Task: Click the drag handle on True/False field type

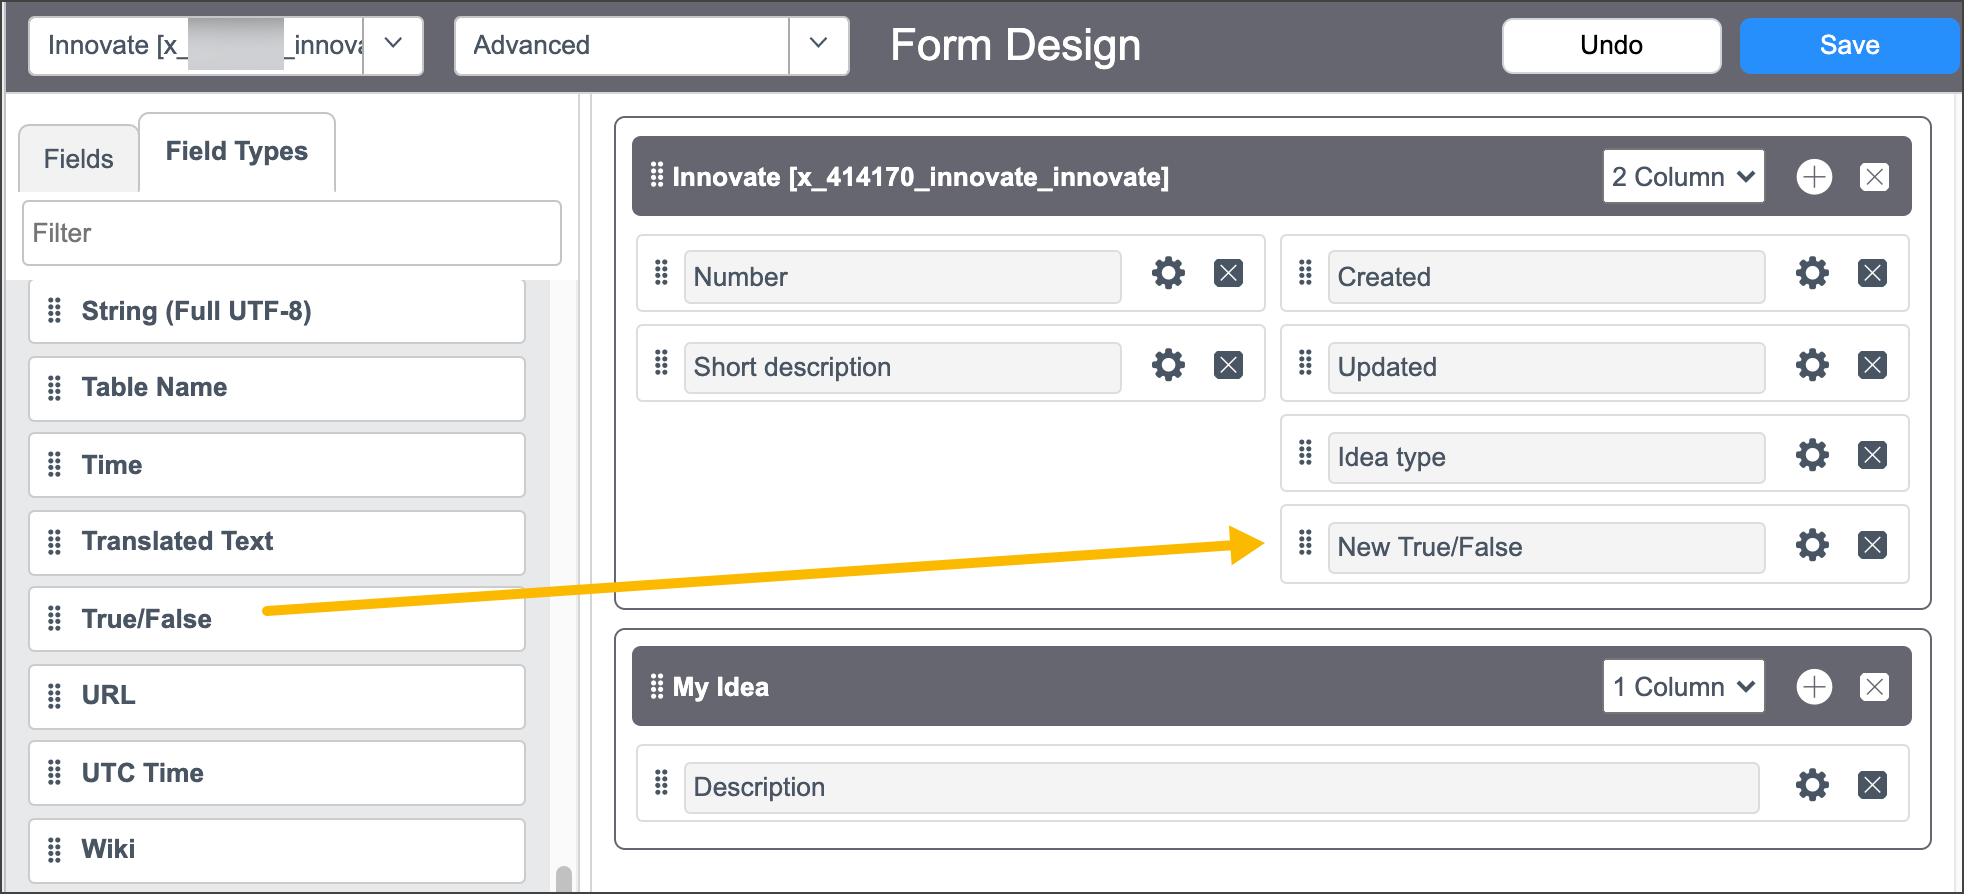Action: [55, 619]
